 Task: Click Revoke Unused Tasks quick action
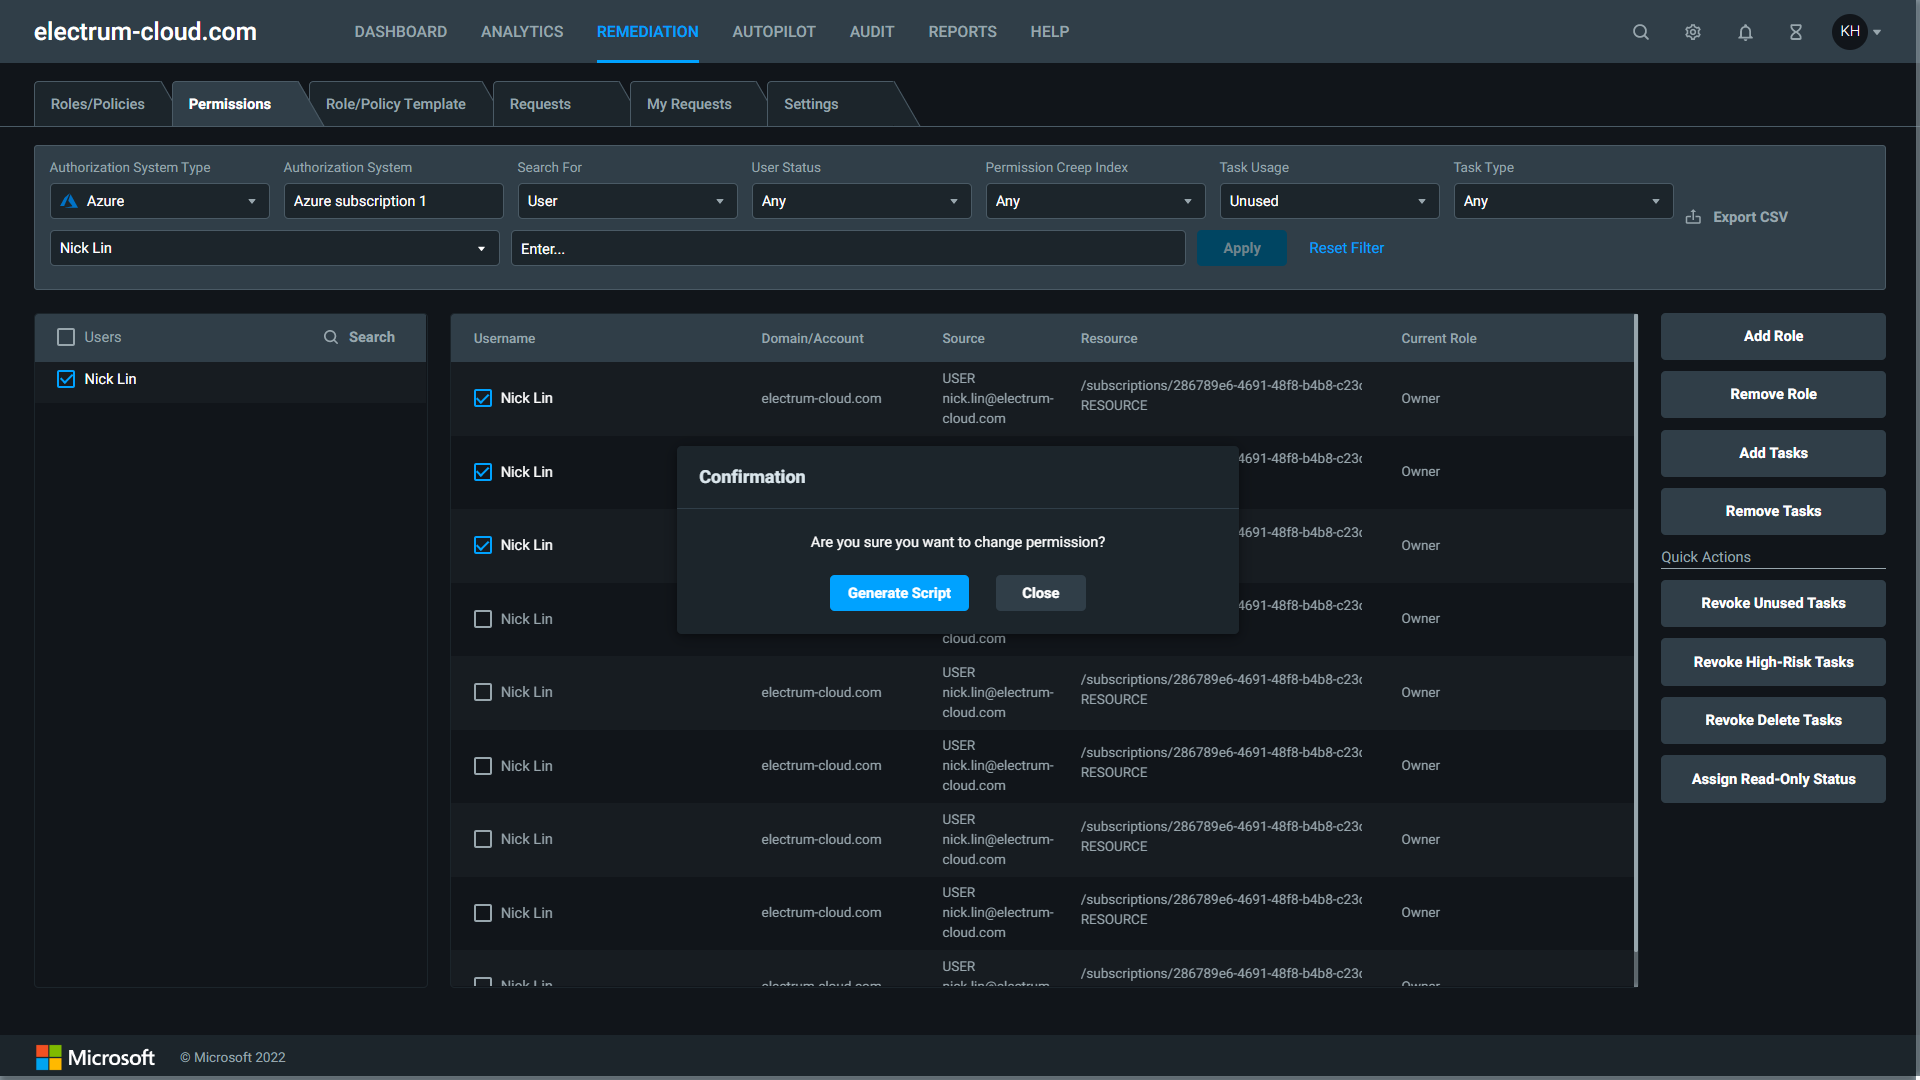tap(1773, 603)
